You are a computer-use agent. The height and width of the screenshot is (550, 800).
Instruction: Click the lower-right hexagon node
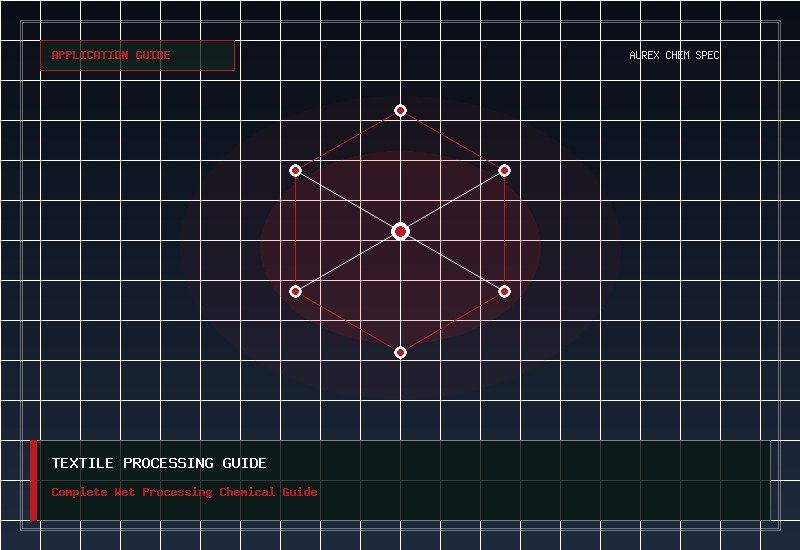[505, 292]
